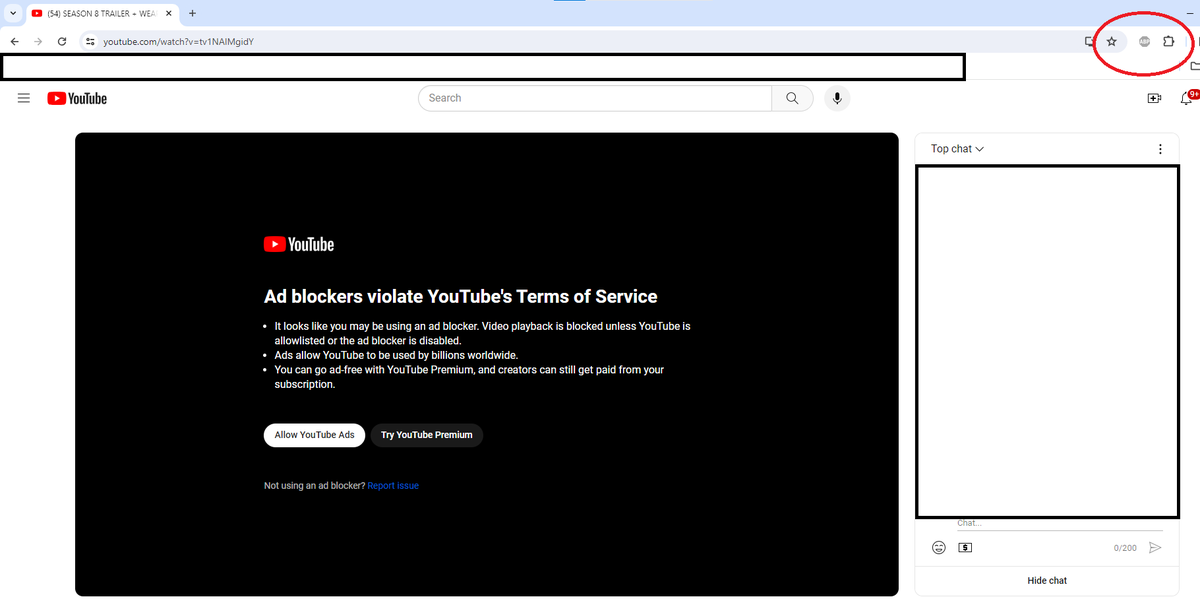
Task: Click 'Ads allow YouTube to be used by billions worldwide.'
Action: 396,355
